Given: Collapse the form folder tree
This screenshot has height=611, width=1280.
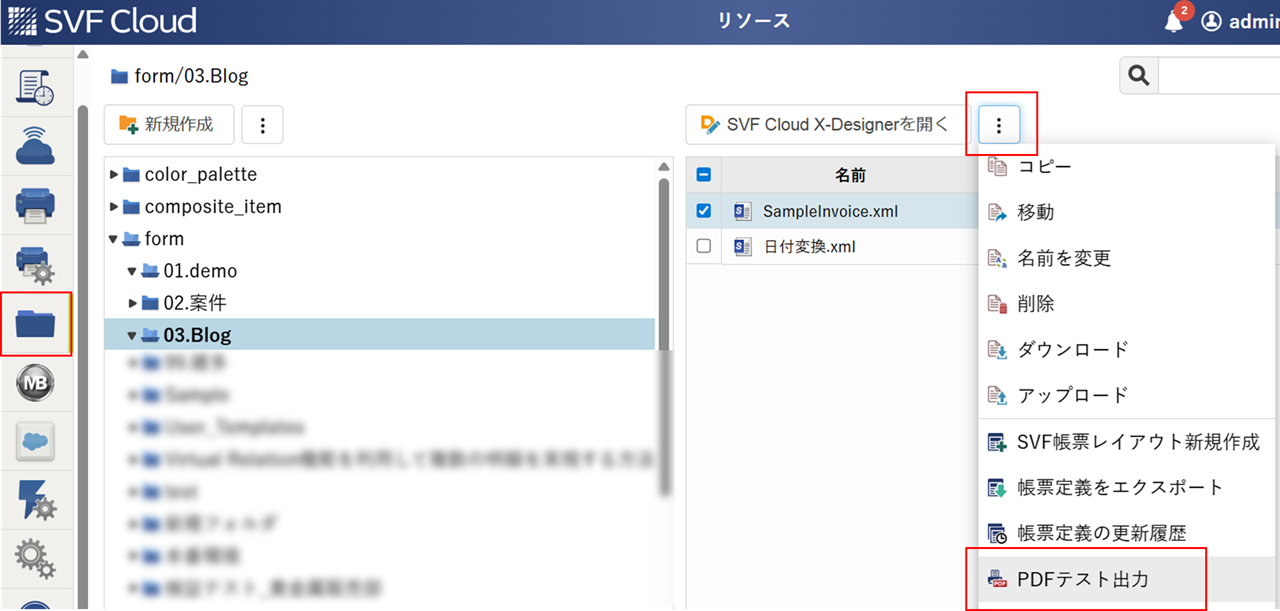Looking at the screenshot, I should [x=114, y=239].
